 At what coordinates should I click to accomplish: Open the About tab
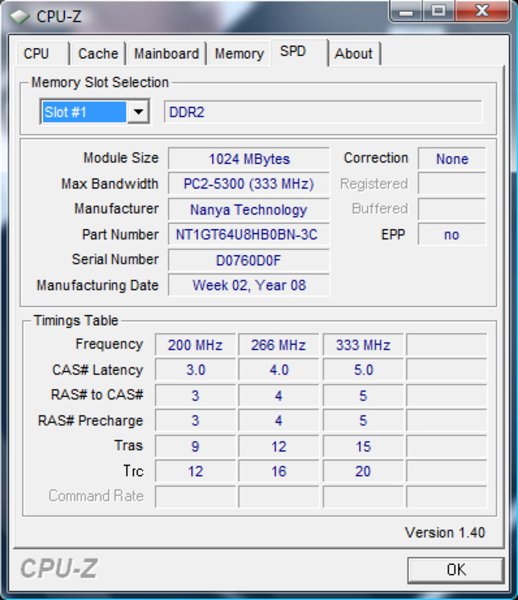coord(354,53)
